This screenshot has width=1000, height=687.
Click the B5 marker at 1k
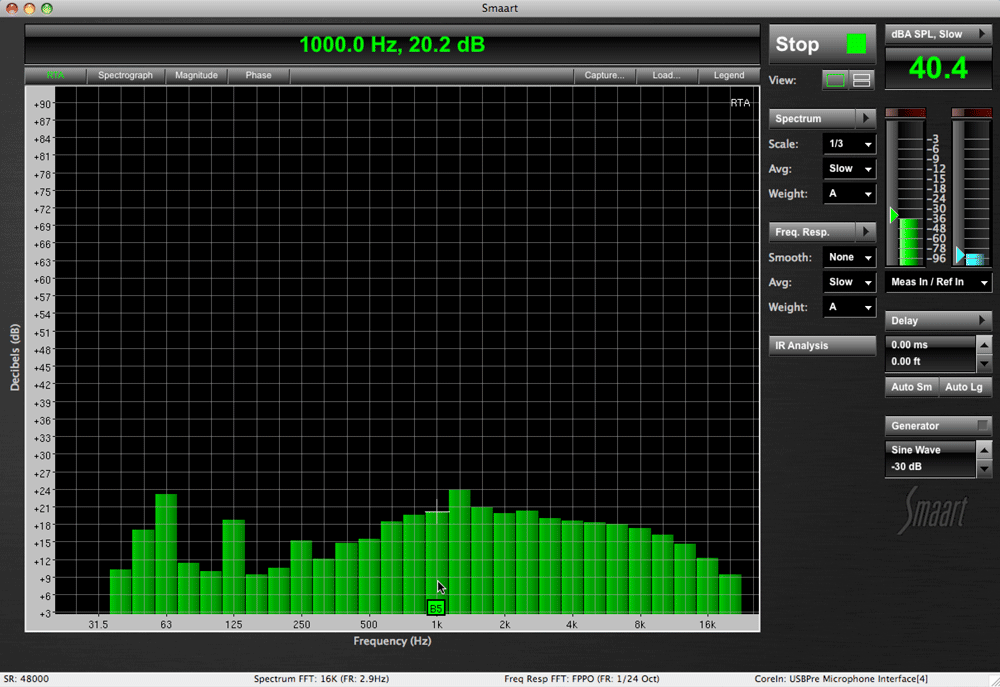coord(436,608)
